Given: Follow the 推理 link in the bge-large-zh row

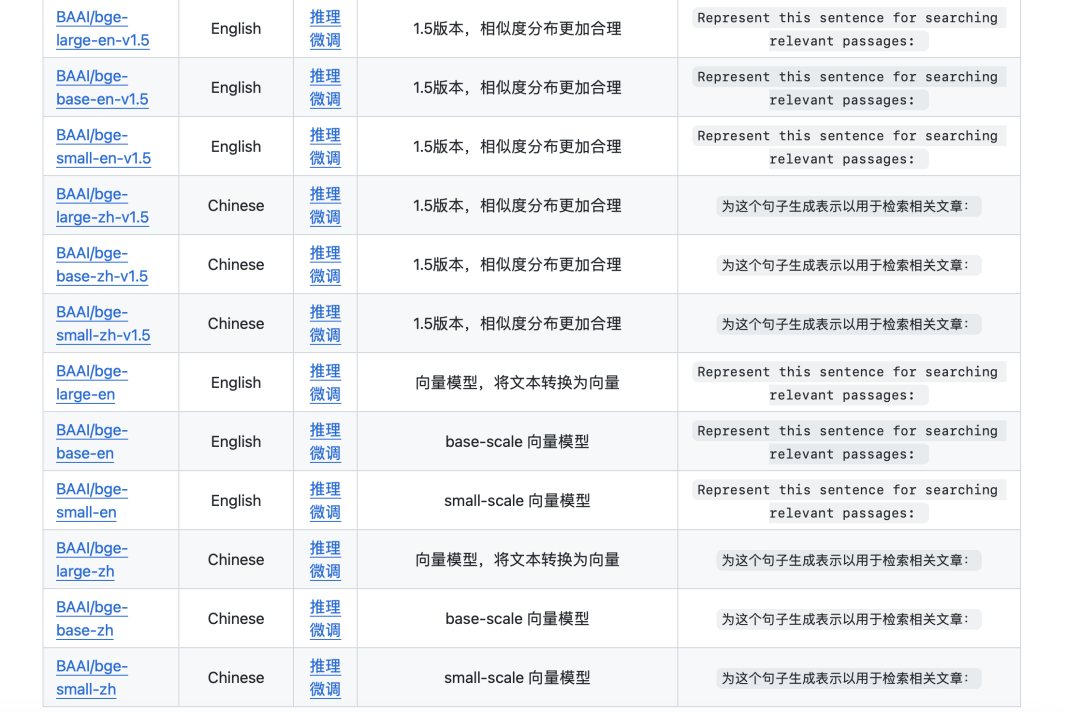Looking at the screenshot, I should click(325, 548).
